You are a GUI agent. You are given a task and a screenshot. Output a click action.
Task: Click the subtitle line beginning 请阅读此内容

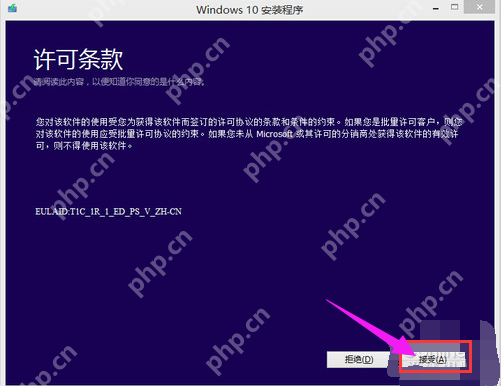(x=119, y=82)
